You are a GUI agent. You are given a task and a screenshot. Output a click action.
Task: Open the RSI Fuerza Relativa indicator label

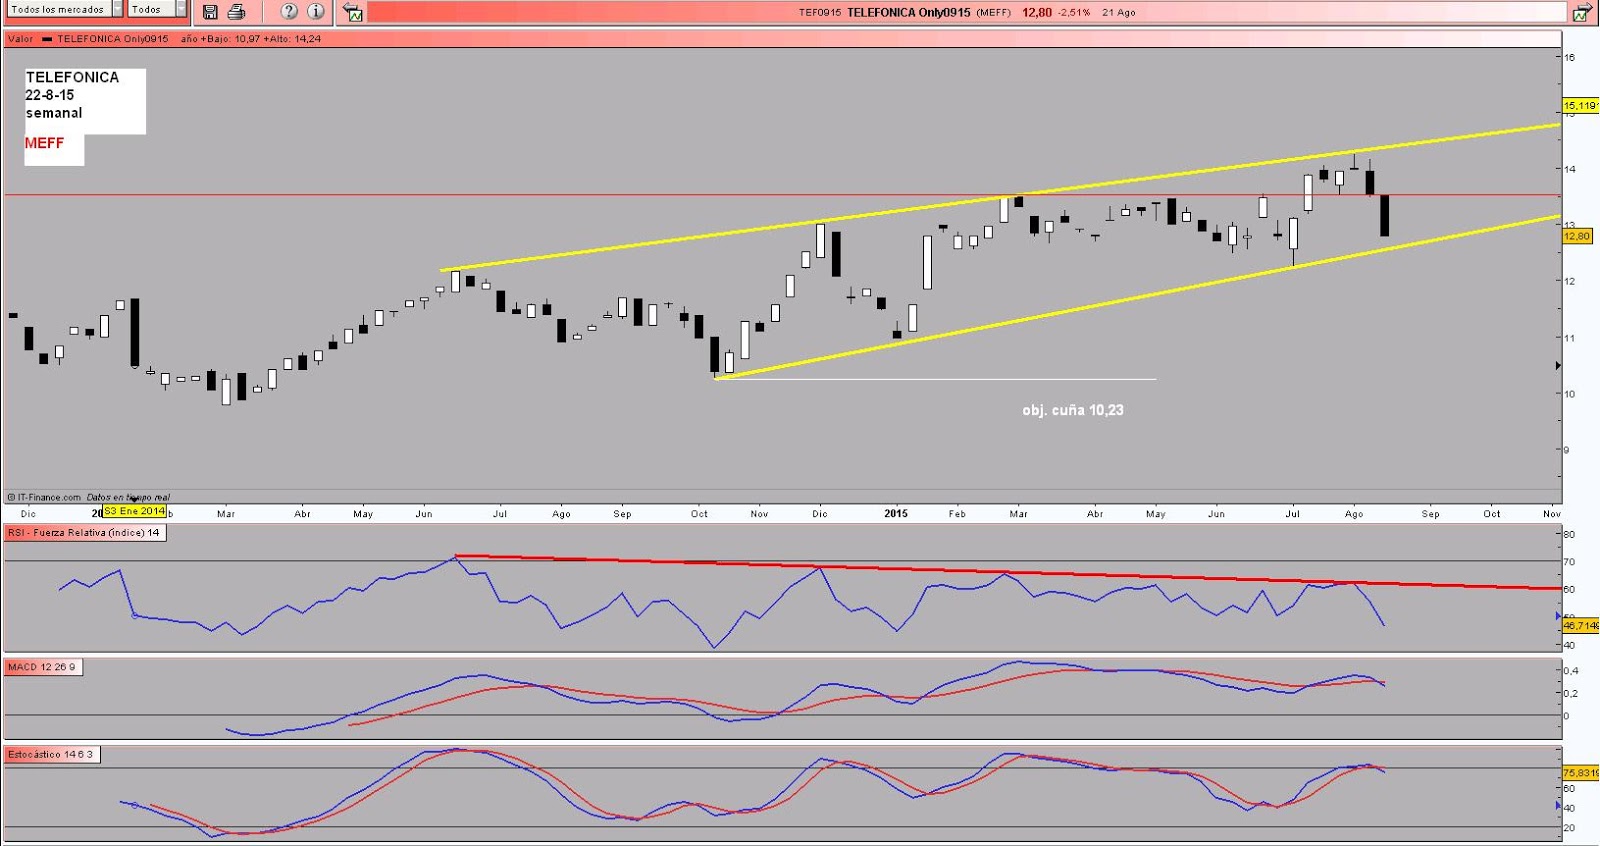(84, 533)
